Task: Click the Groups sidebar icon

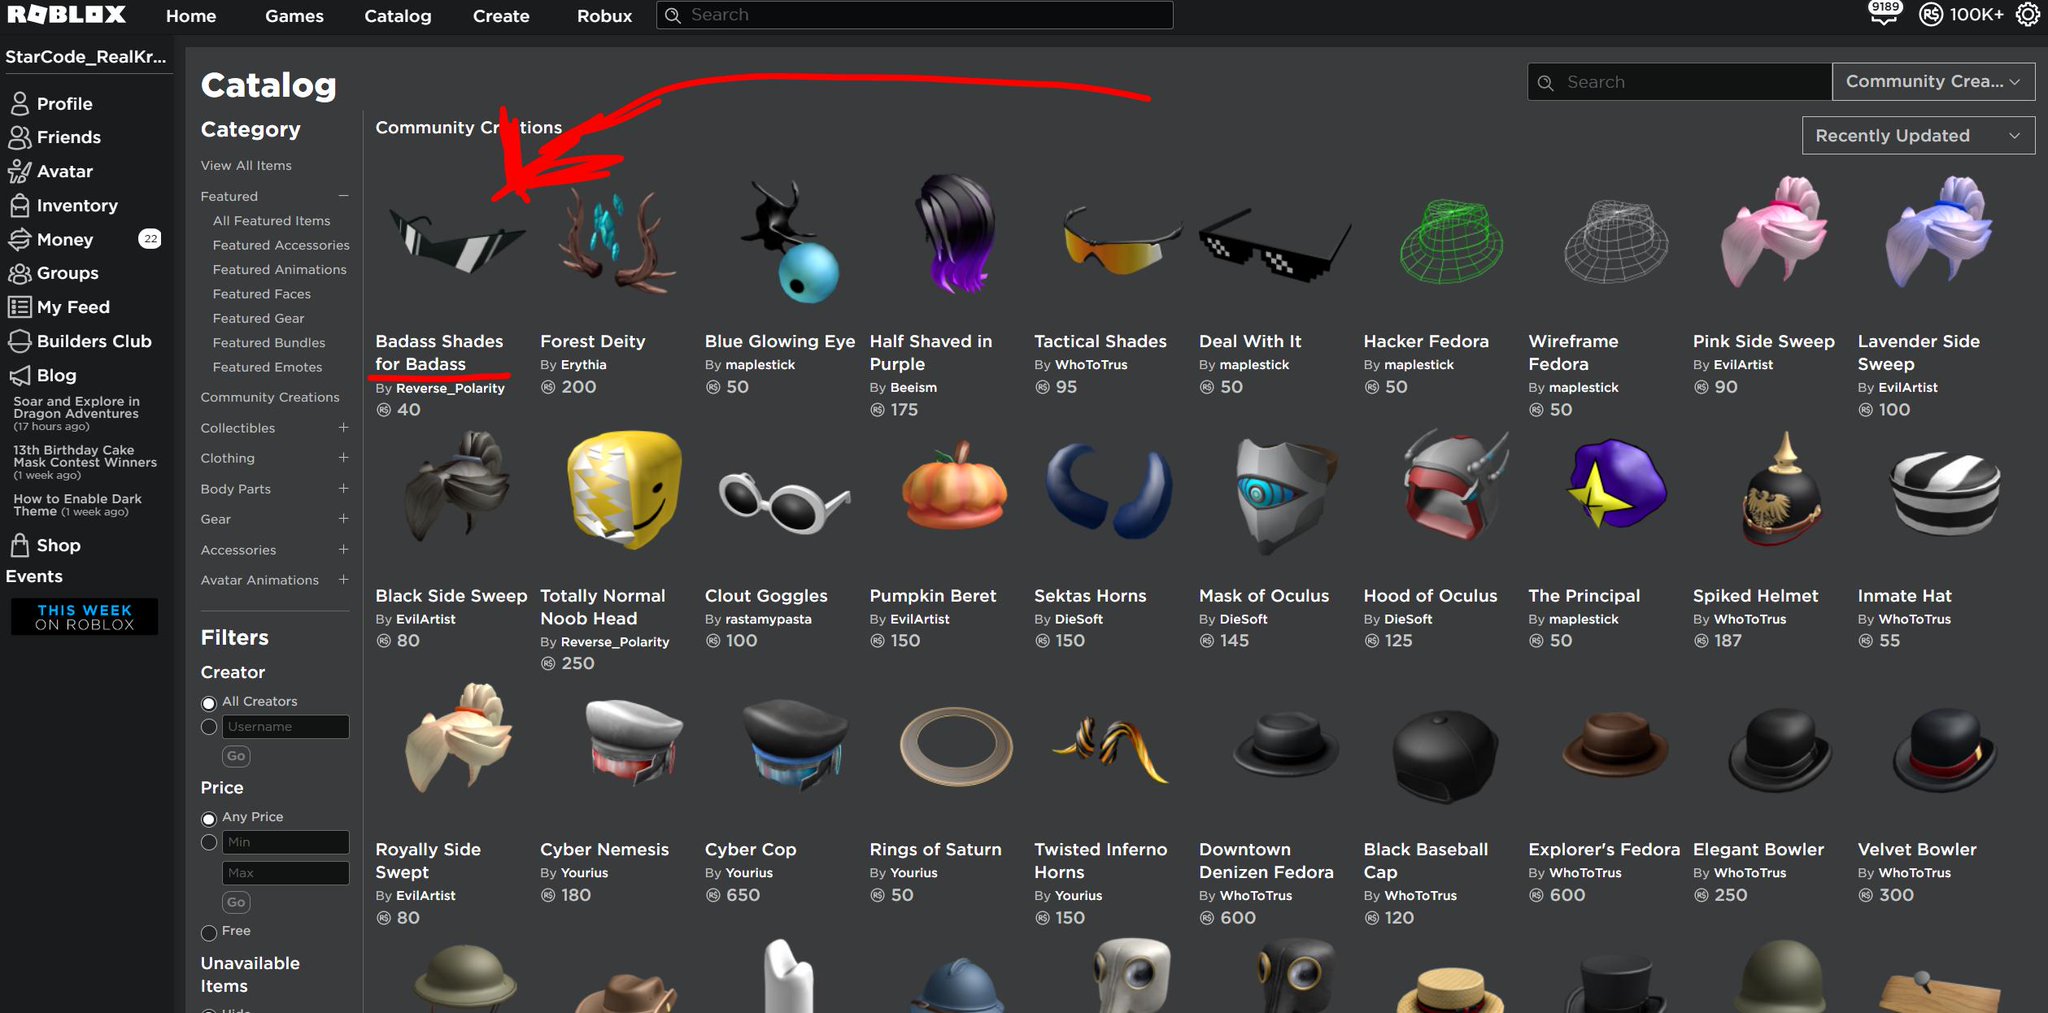Action: click(x=19, y=273)
